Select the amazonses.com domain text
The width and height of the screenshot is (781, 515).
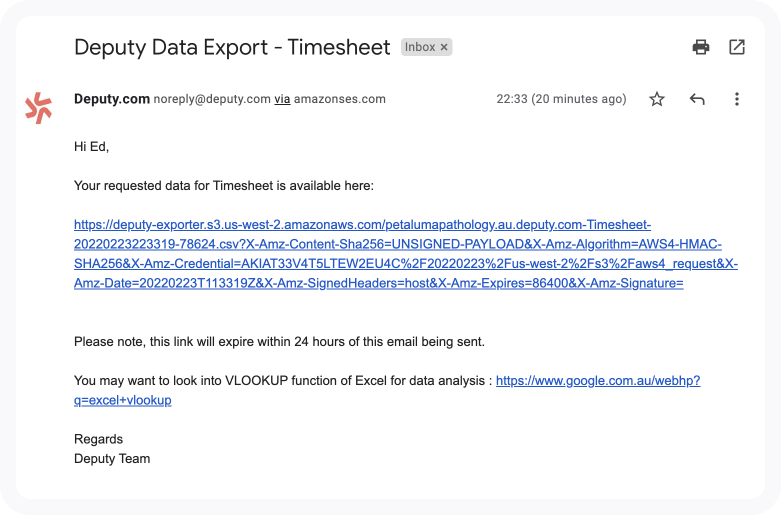point(340,99)
